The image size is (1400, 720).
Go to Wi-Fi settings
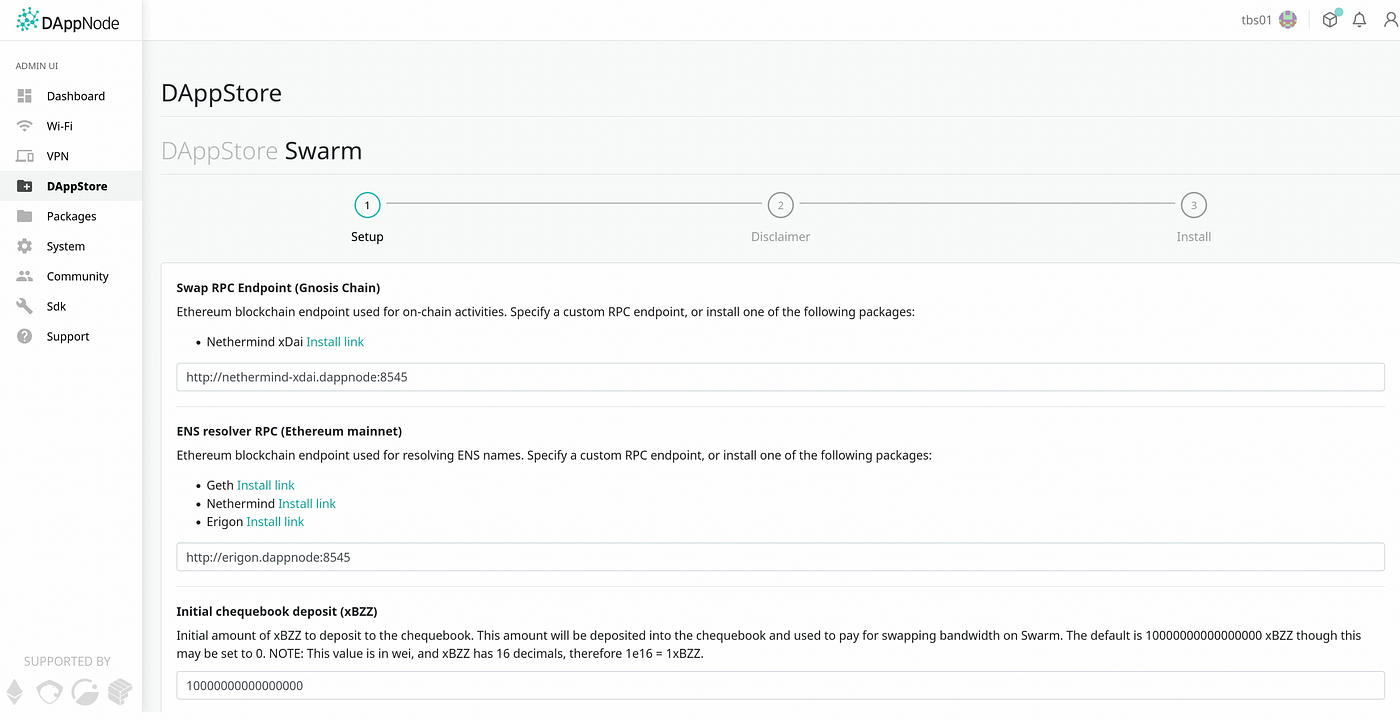[71, 126]
